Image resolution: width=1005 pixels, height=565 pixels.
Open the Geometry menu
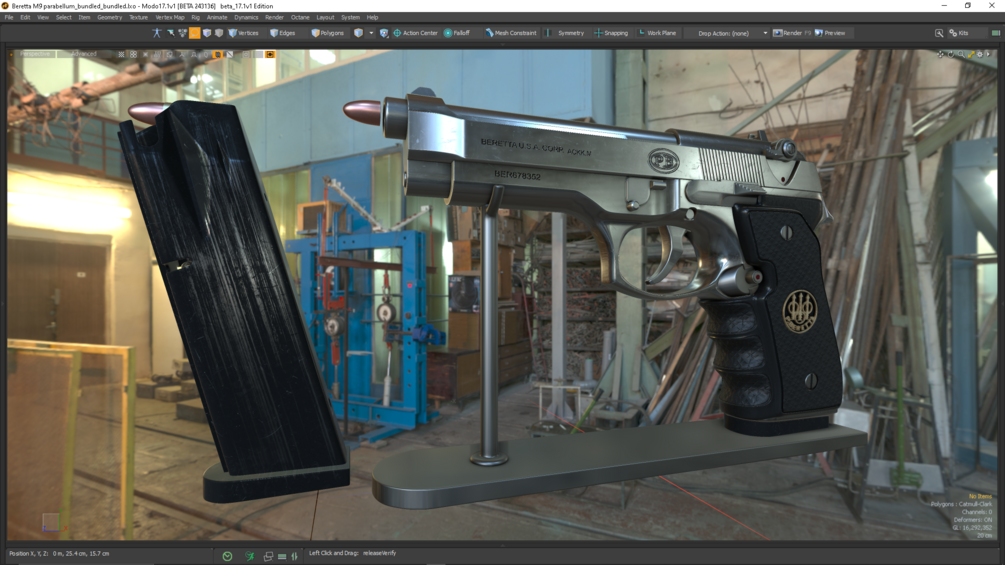click(110, 17)
